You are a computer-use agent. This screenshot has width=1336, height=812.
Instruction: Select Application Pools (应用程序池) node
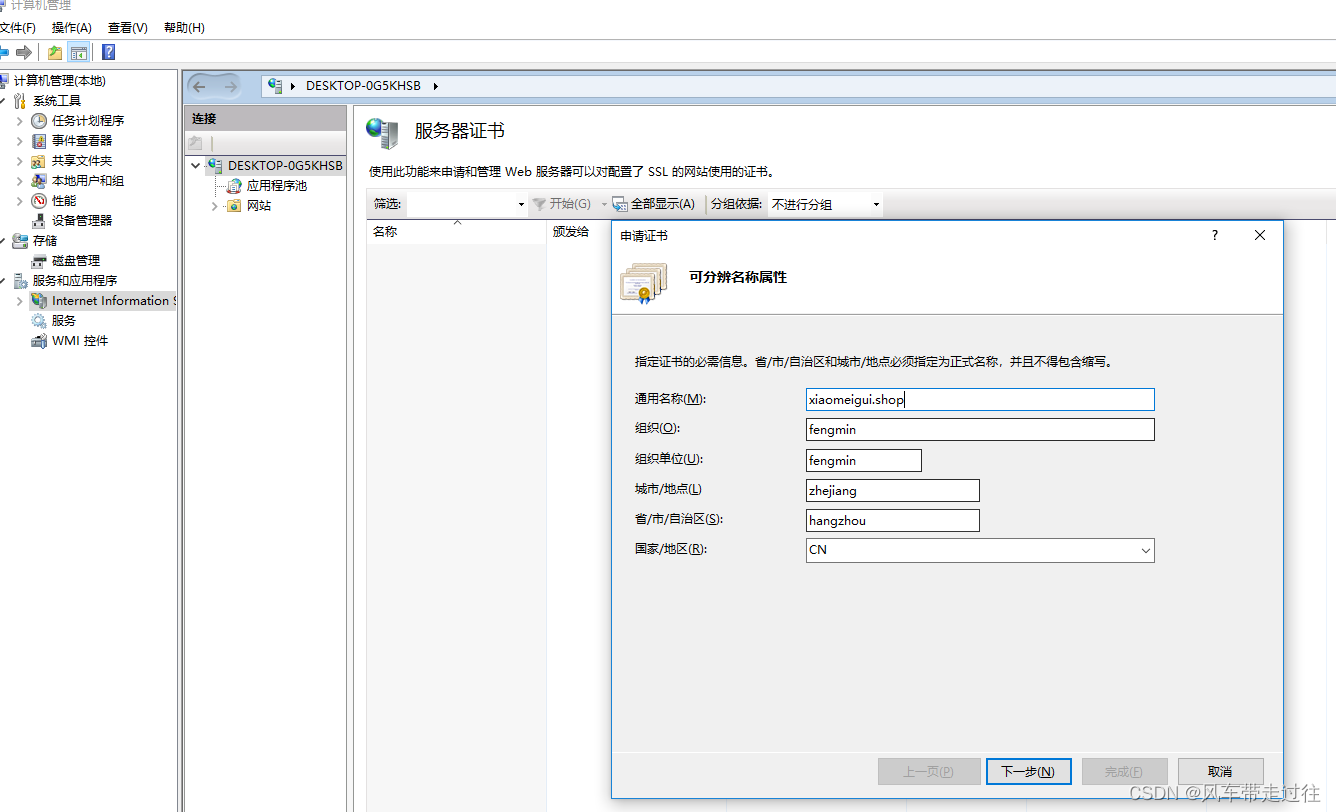(x=276, y=185)
